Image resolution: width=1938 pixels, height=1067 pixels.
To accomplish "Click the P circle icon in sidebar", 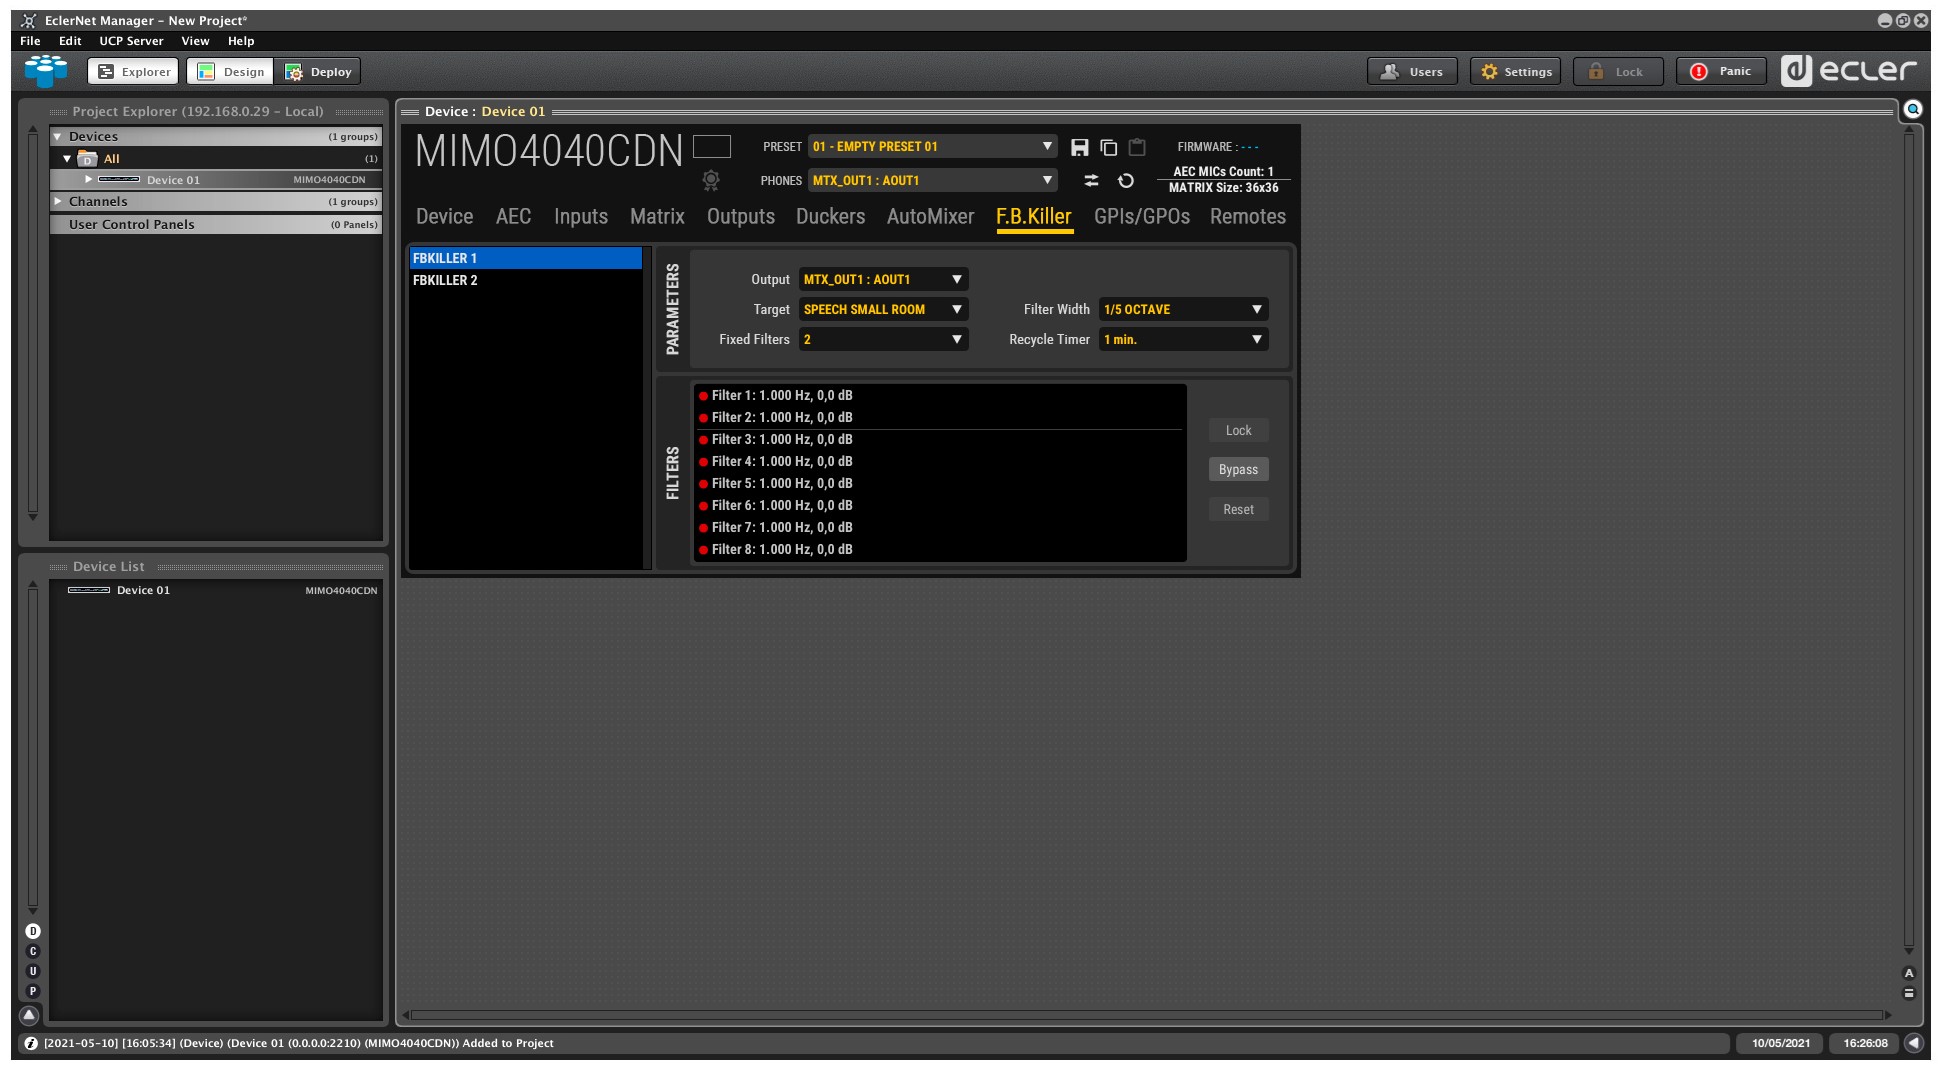I will coord(32,991).
